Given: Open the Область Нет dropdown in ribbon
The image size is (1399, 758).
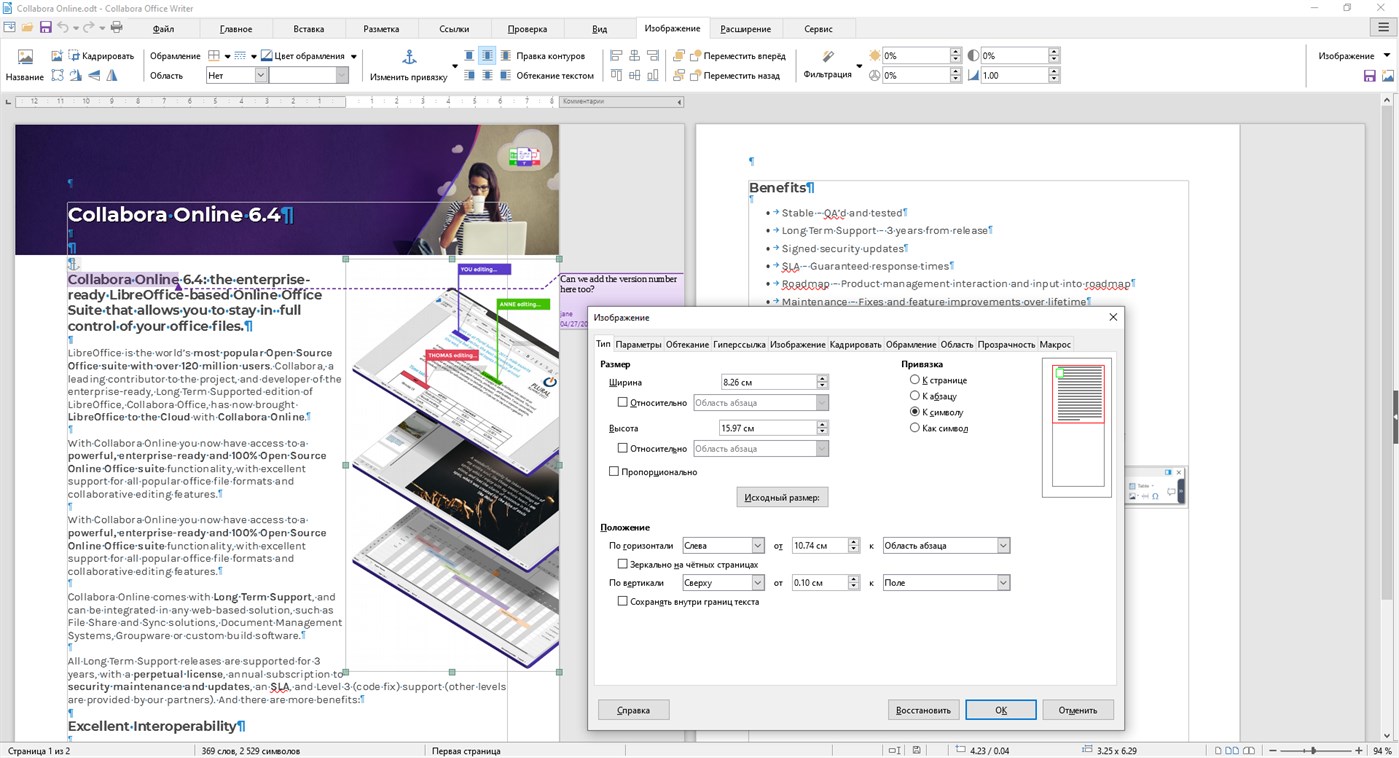Looking at the screenshot, I should (x=237, y=75).
